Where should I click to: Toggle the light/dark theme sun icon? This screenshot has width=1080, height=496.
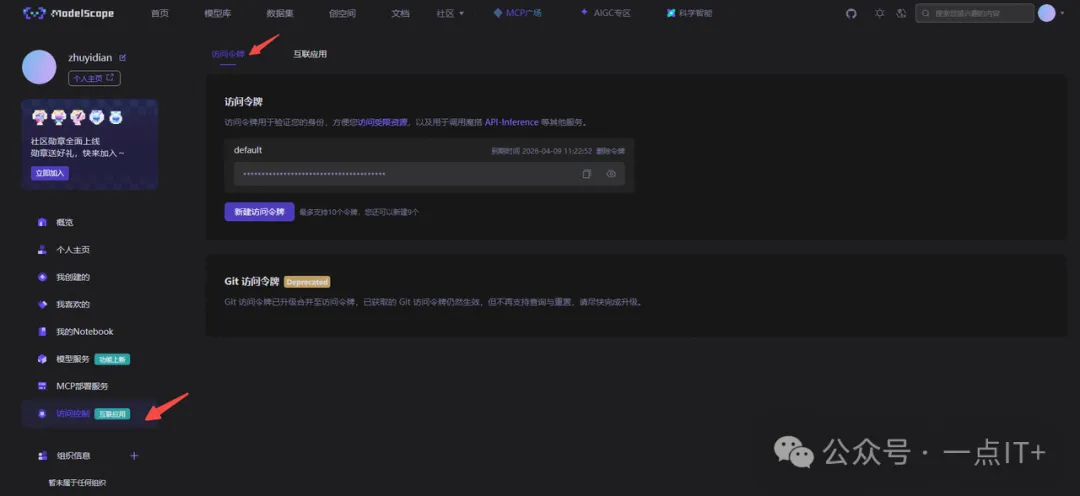point(880,13)
